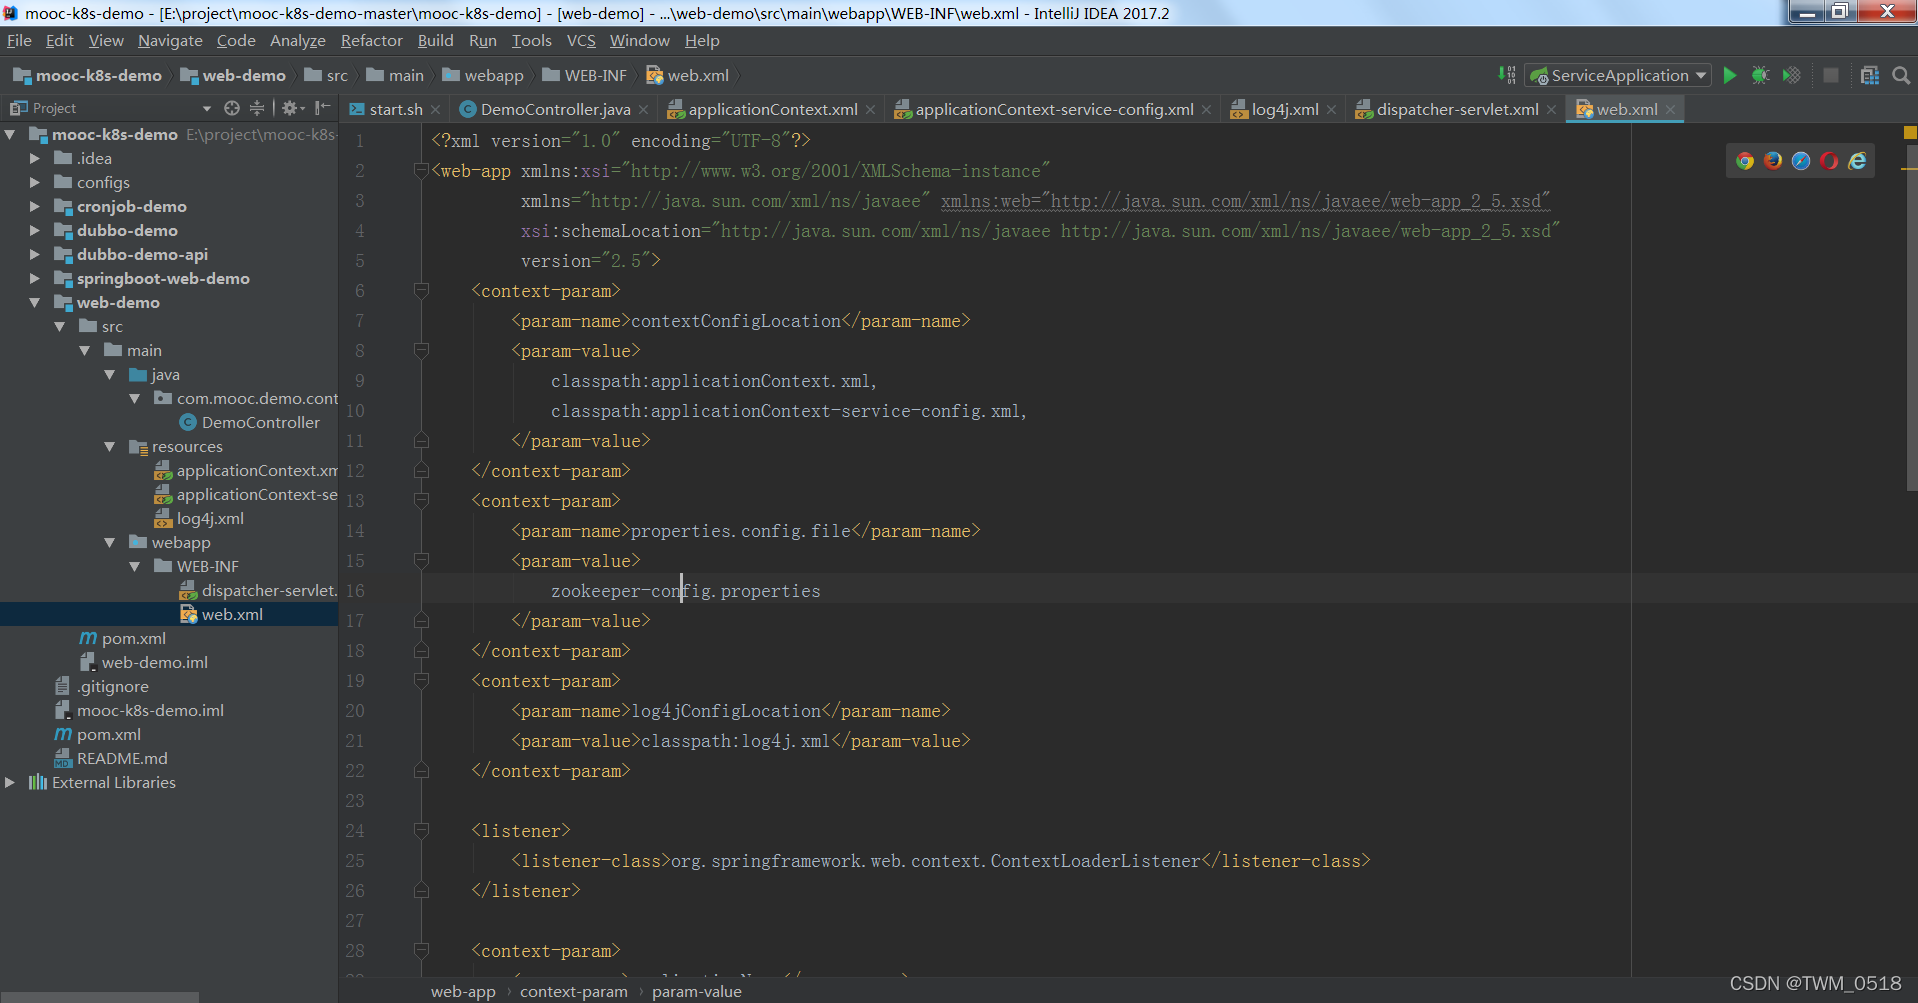The width and height of the screenshot is (1918, 1003).
Task: Expand the configs folder
Action: pos(35,182)
